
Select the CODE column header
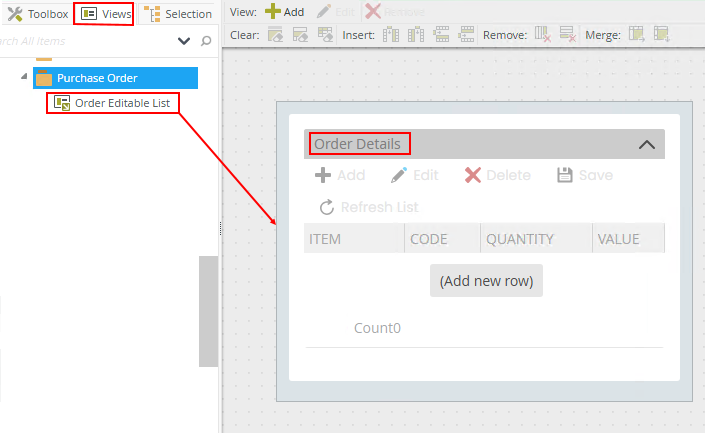point(442,239)
